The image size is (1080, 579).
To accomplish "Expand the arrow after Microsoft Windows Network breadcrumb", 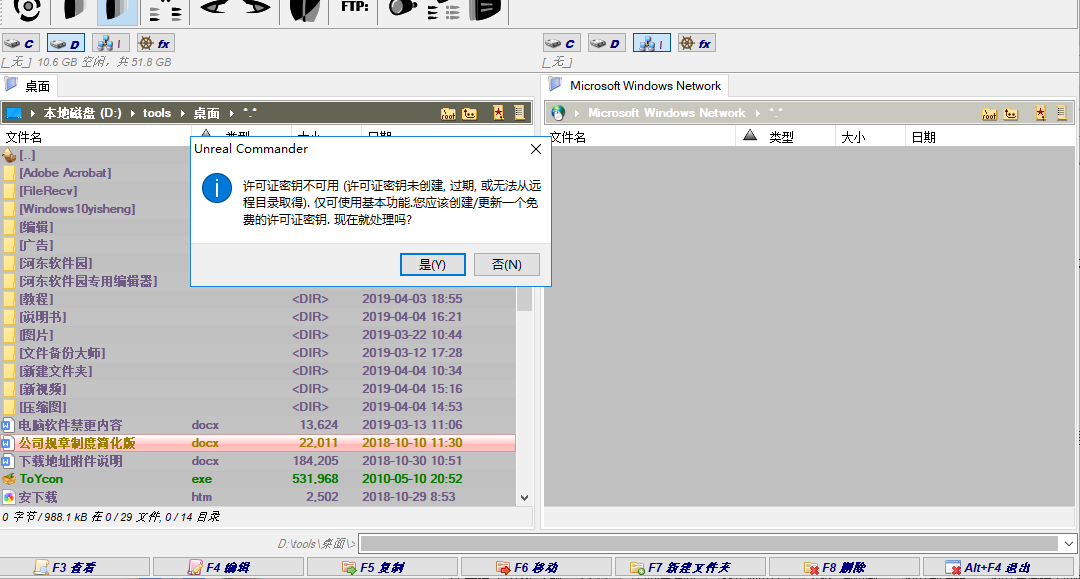I will point(758,113).
